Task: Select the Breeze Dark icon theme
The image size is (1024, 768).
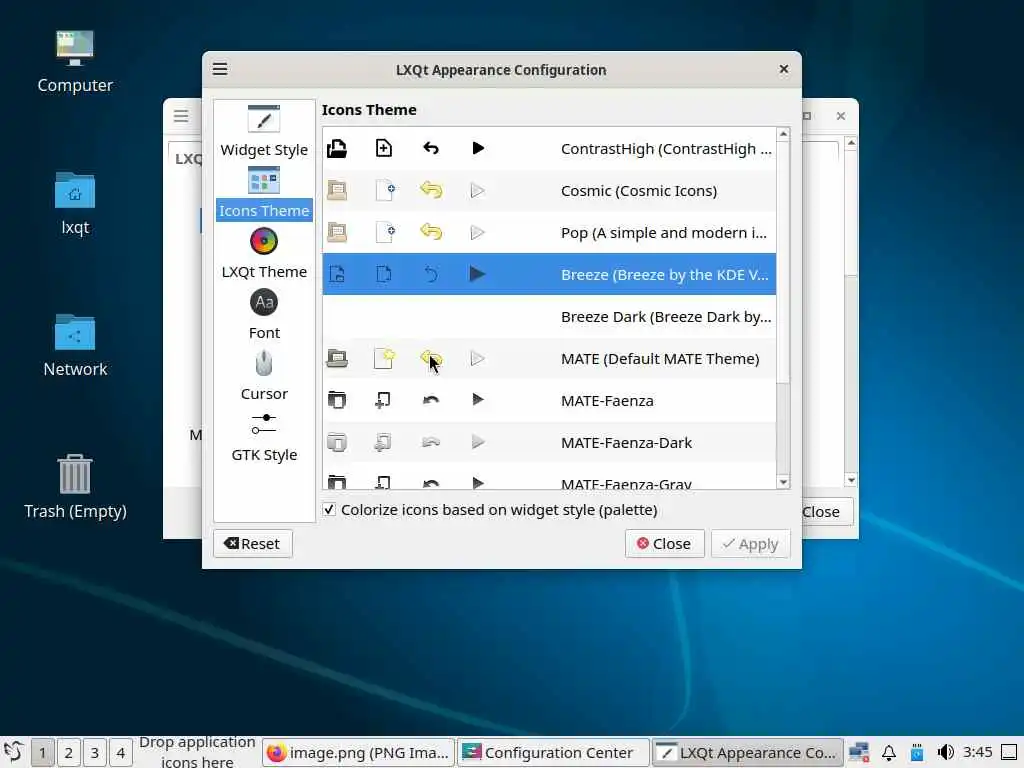Action: pyautogui.click(x=549, y=317)
